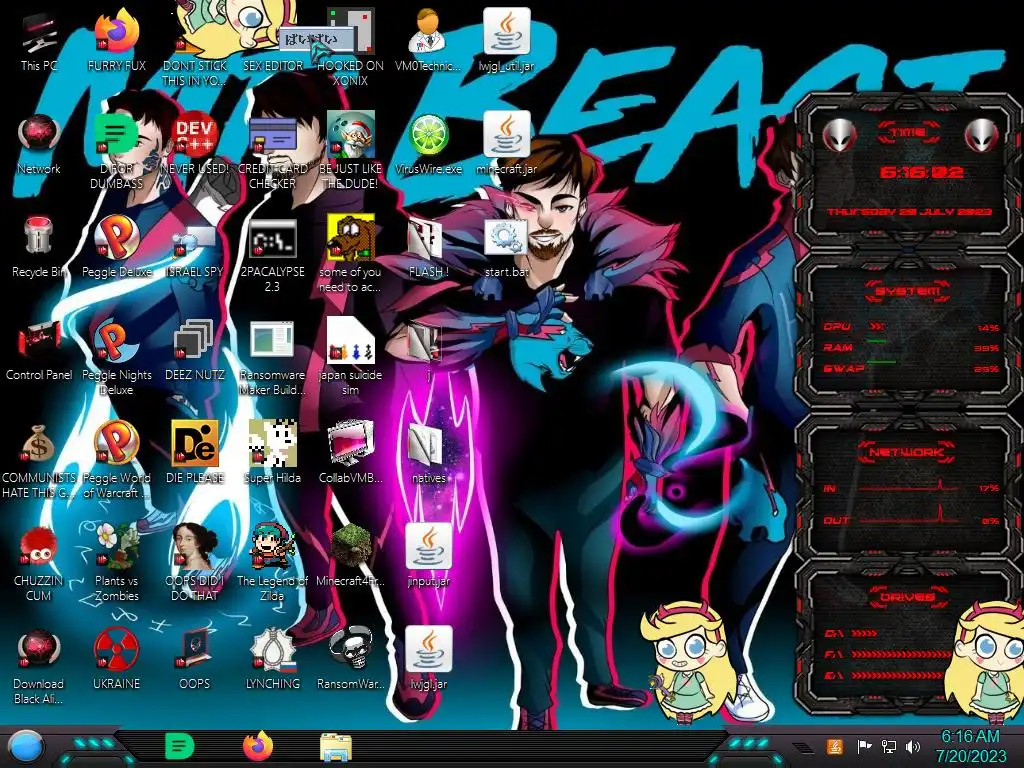This screenshot has width=1024, height=768.
Task: Open the green chat app in taskbar
Action: click(180, 746)
